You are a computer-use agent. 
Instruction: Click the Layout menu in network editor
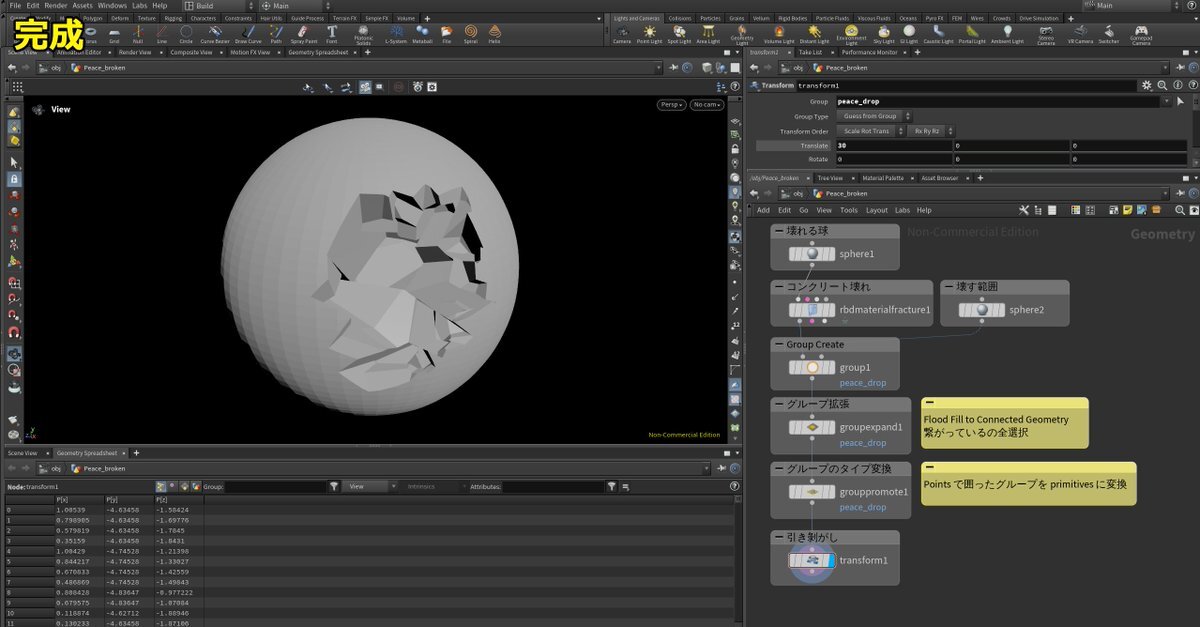coord(876,210)
